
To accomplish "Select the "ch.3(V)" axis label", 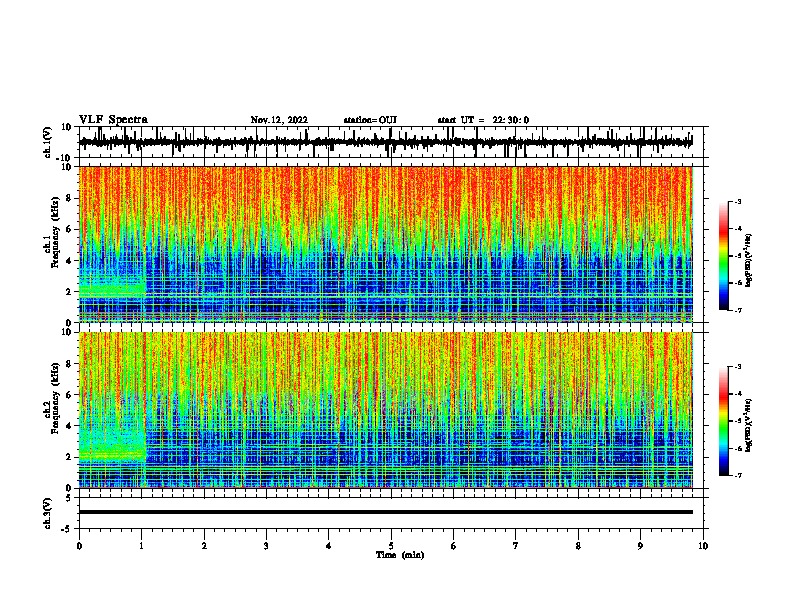I will coord(48,513).
